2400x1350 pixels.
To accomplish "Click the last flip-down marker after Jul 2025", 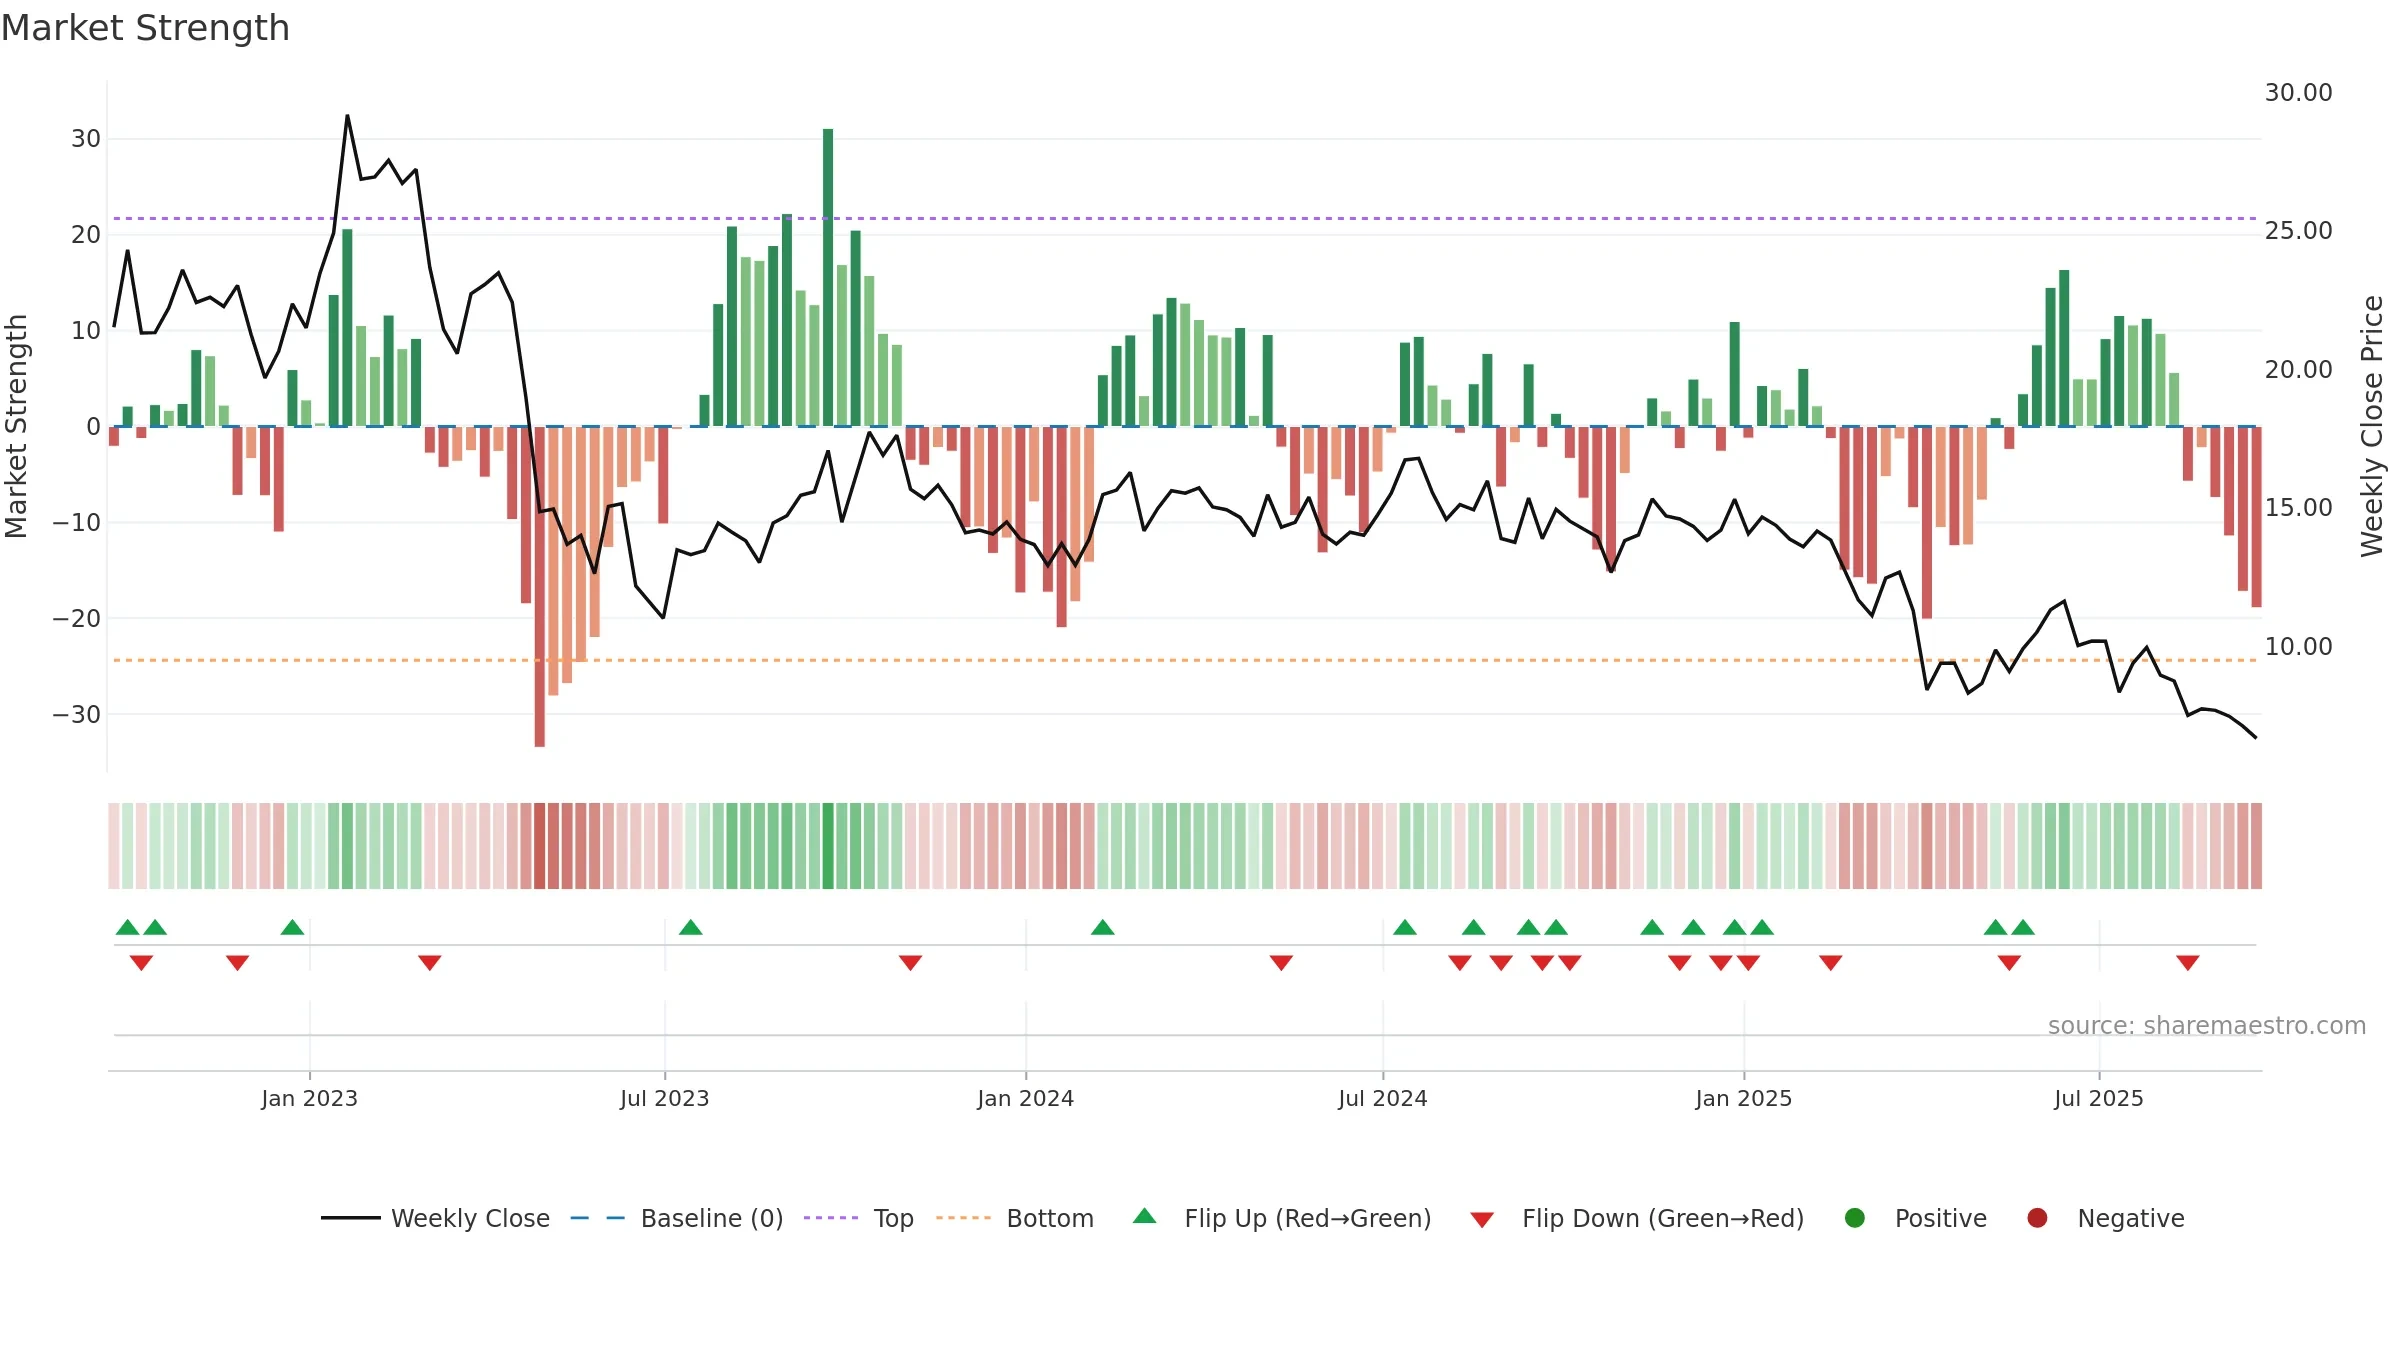I will pyautogui.click(x=2187, y=962).
